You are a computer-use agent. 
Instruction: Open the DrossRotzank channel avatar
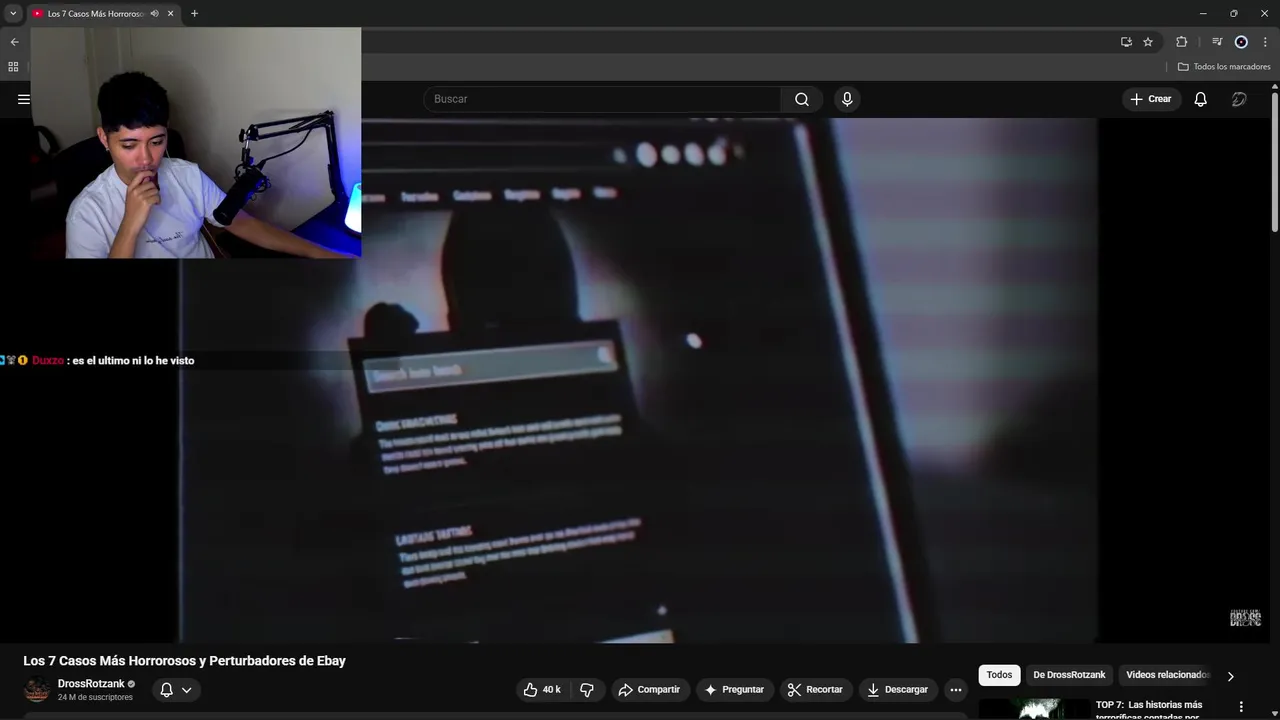coord(37,690)
